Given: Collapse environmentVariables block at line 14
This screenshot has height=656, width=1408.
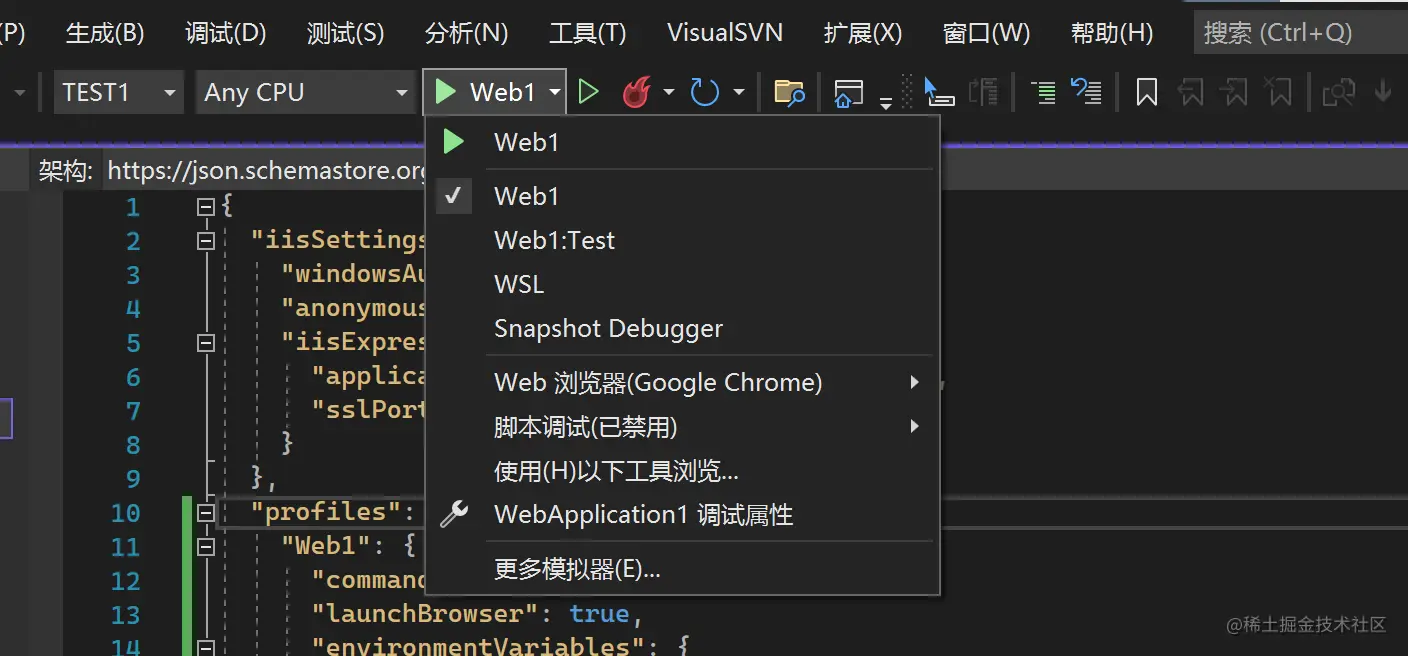Looking at the screenshot, I should tap(206, 647).
